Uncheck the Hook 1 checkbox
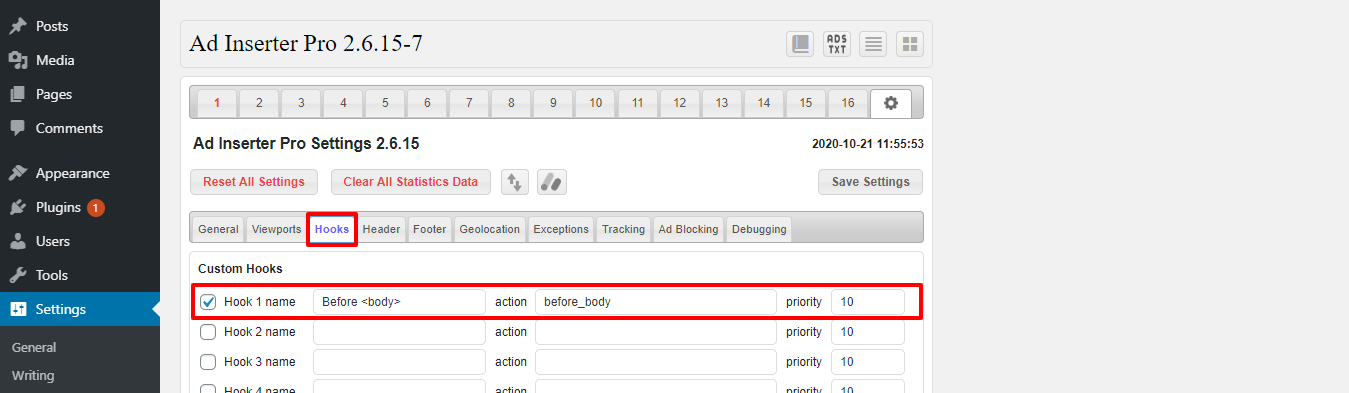 (x=208, y=302)
